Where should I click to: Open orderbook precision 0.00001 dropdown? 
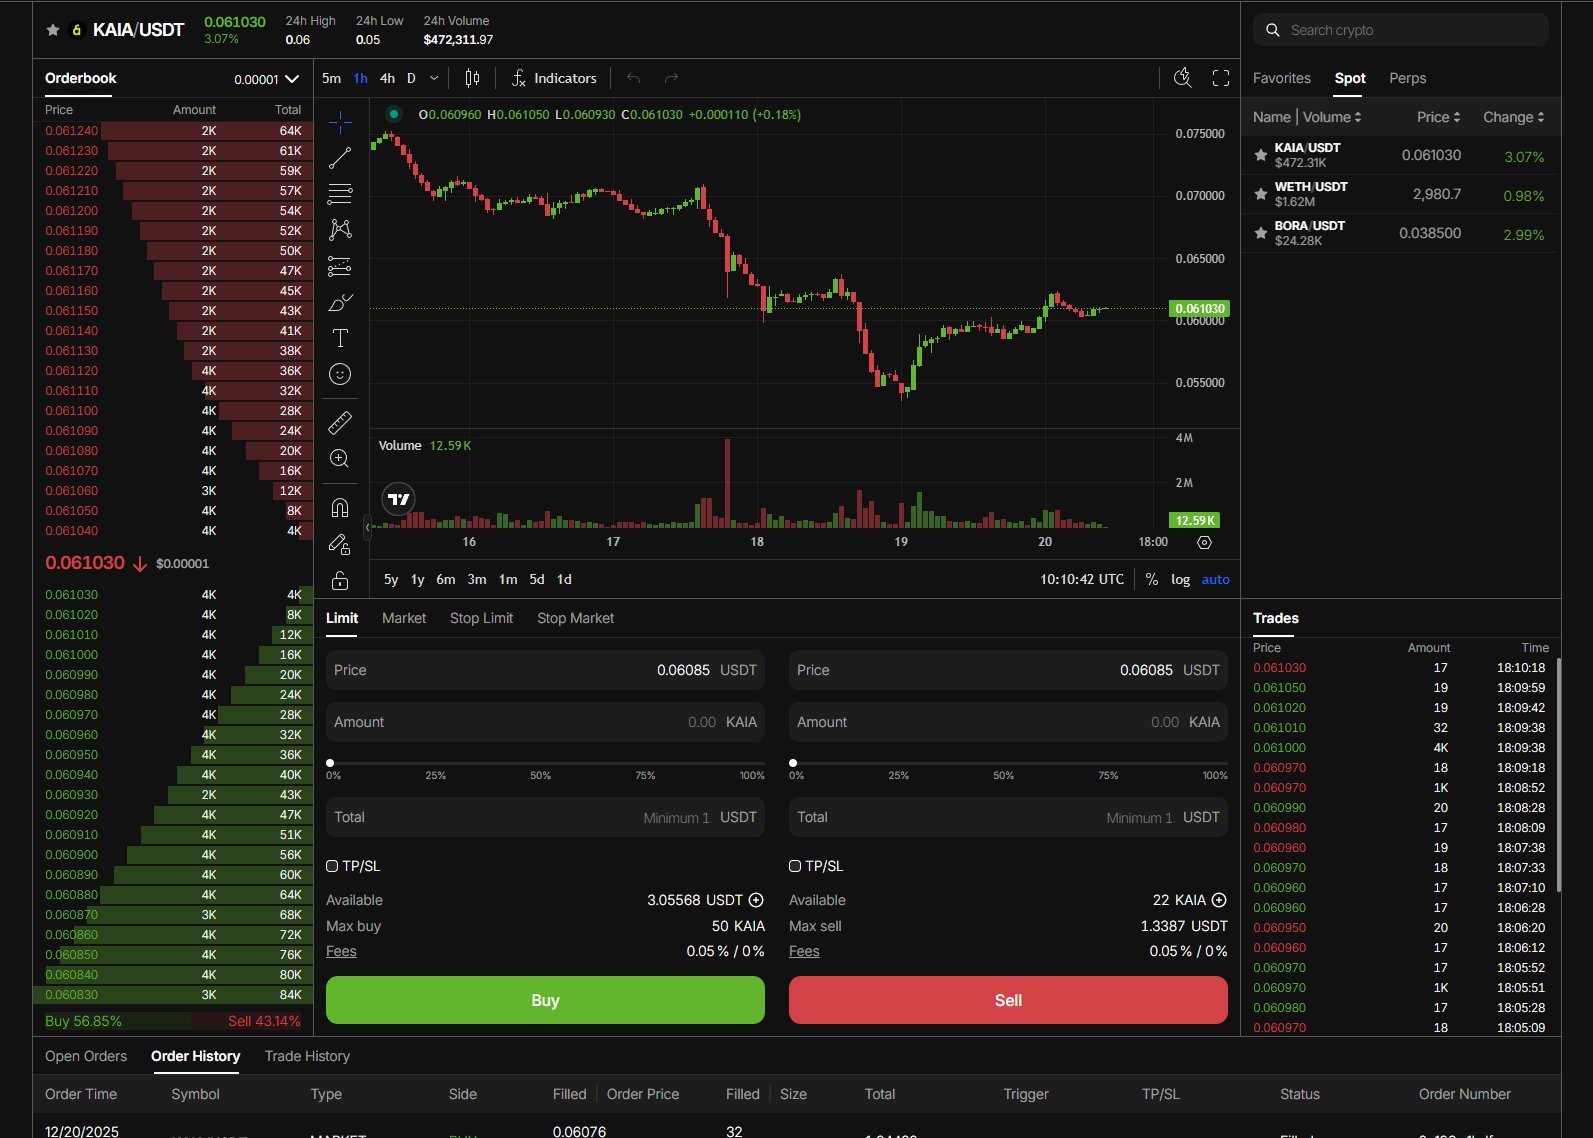click(x=266, y=79)
